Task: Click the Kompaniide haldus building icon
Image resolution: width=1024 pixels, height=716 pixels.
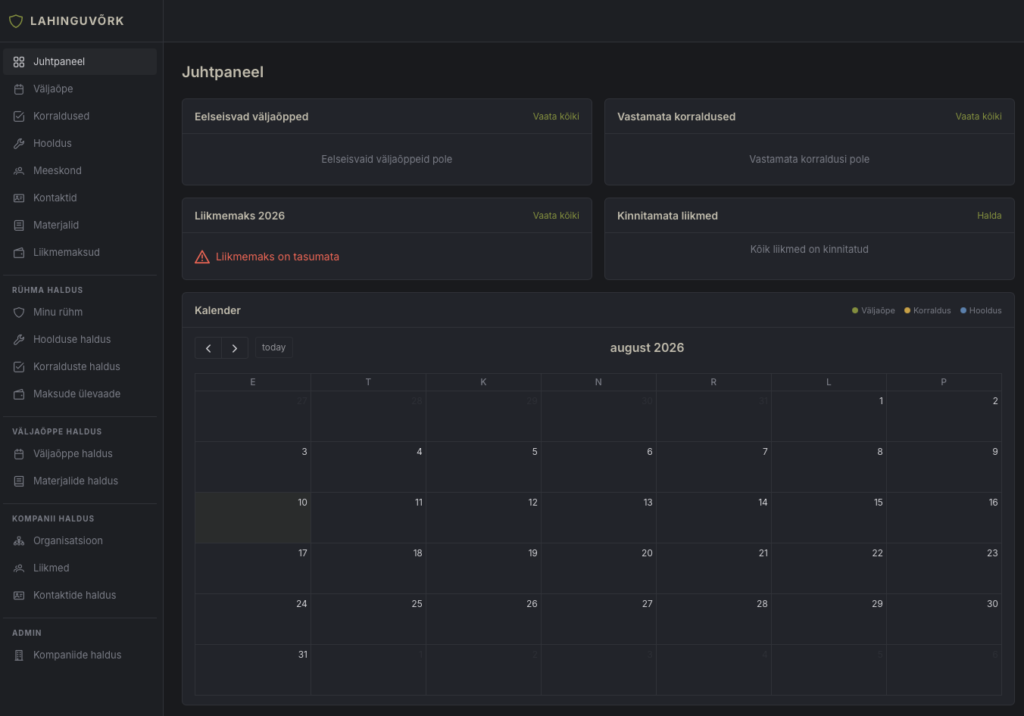Action: coord(19,655)
